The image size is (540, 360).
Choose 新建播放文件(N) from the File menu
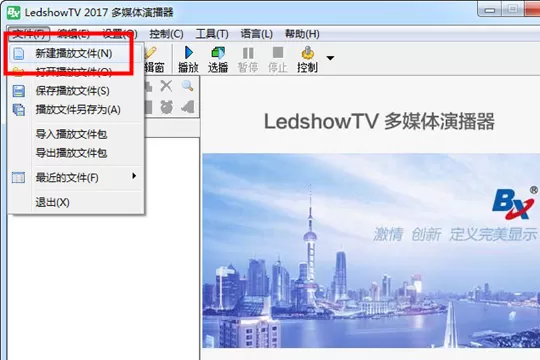pyautogui.click(x=75, y=54)
